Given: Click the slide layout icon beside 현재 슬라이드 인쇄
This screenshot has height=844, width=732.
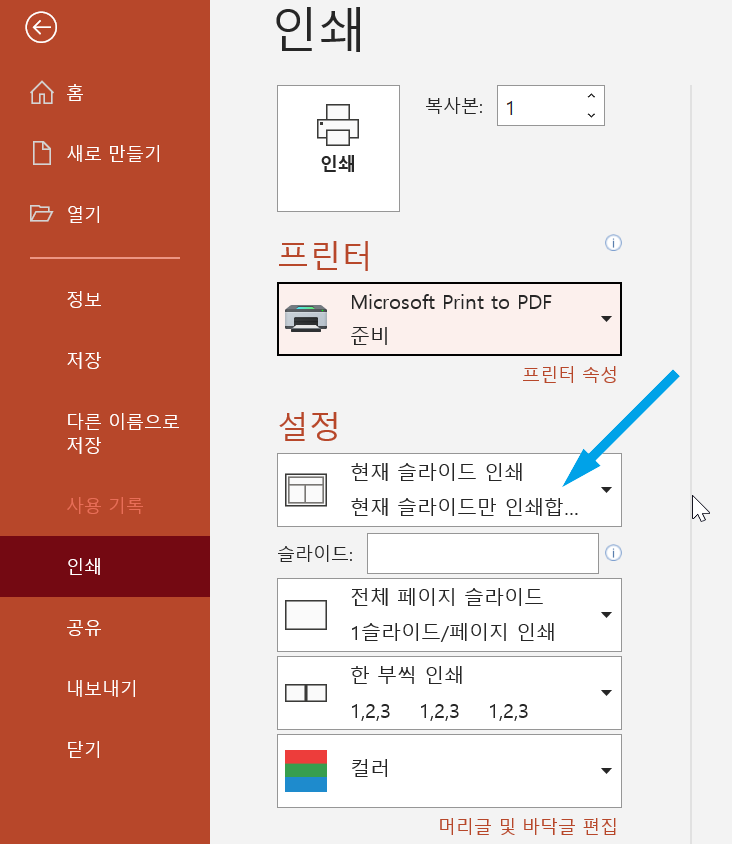Looking at the screenshot, I should (306, 490).
